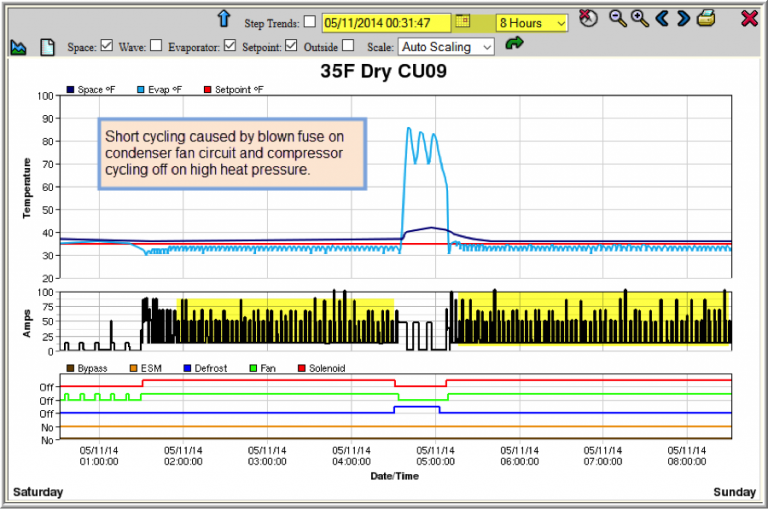Click the Bypass legend swatch
This screenshot has height=509, width=768.
(x=70, y=368)
